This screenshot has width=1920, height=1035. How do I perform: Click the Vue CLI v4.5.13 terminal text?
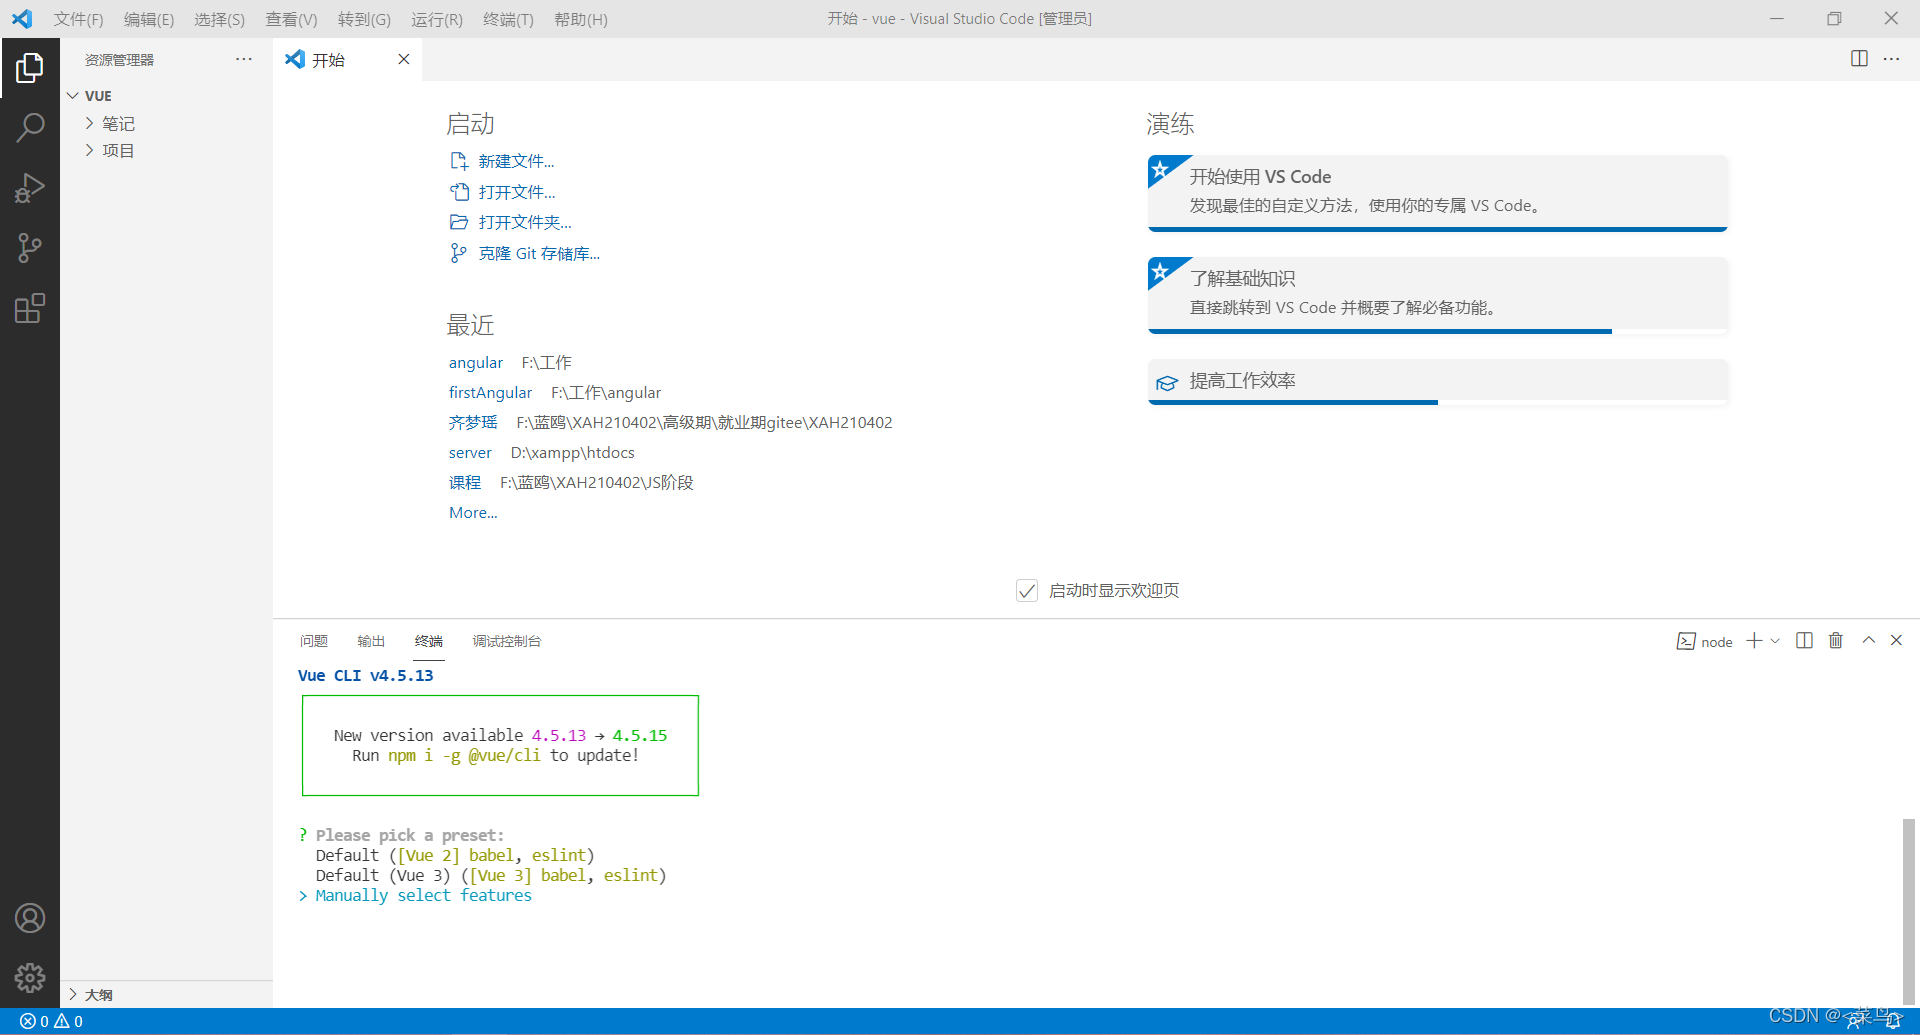pos(366,676)
